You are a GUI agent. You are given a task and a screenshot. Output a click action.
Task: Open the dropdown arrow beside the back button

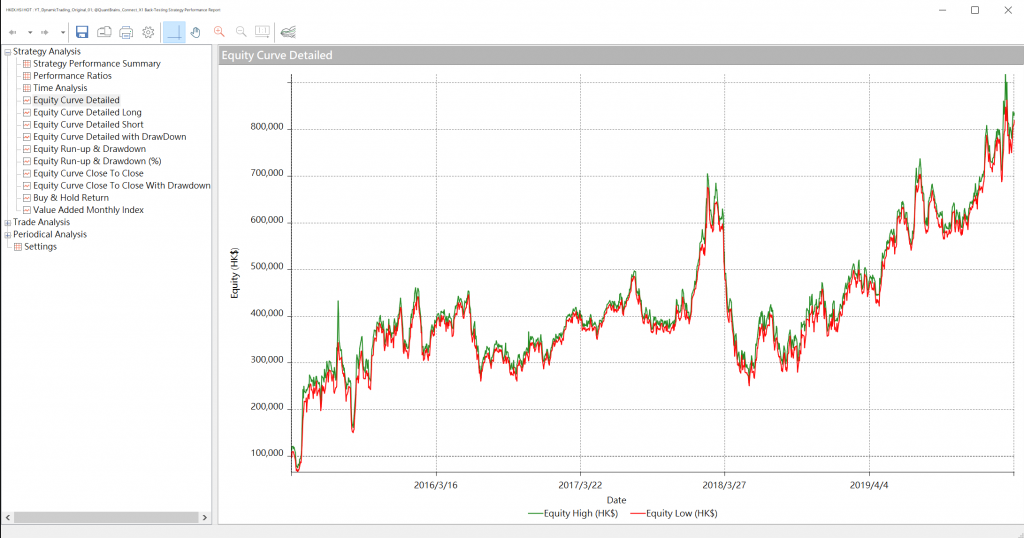pyautogui.click(x=30, y=32)
